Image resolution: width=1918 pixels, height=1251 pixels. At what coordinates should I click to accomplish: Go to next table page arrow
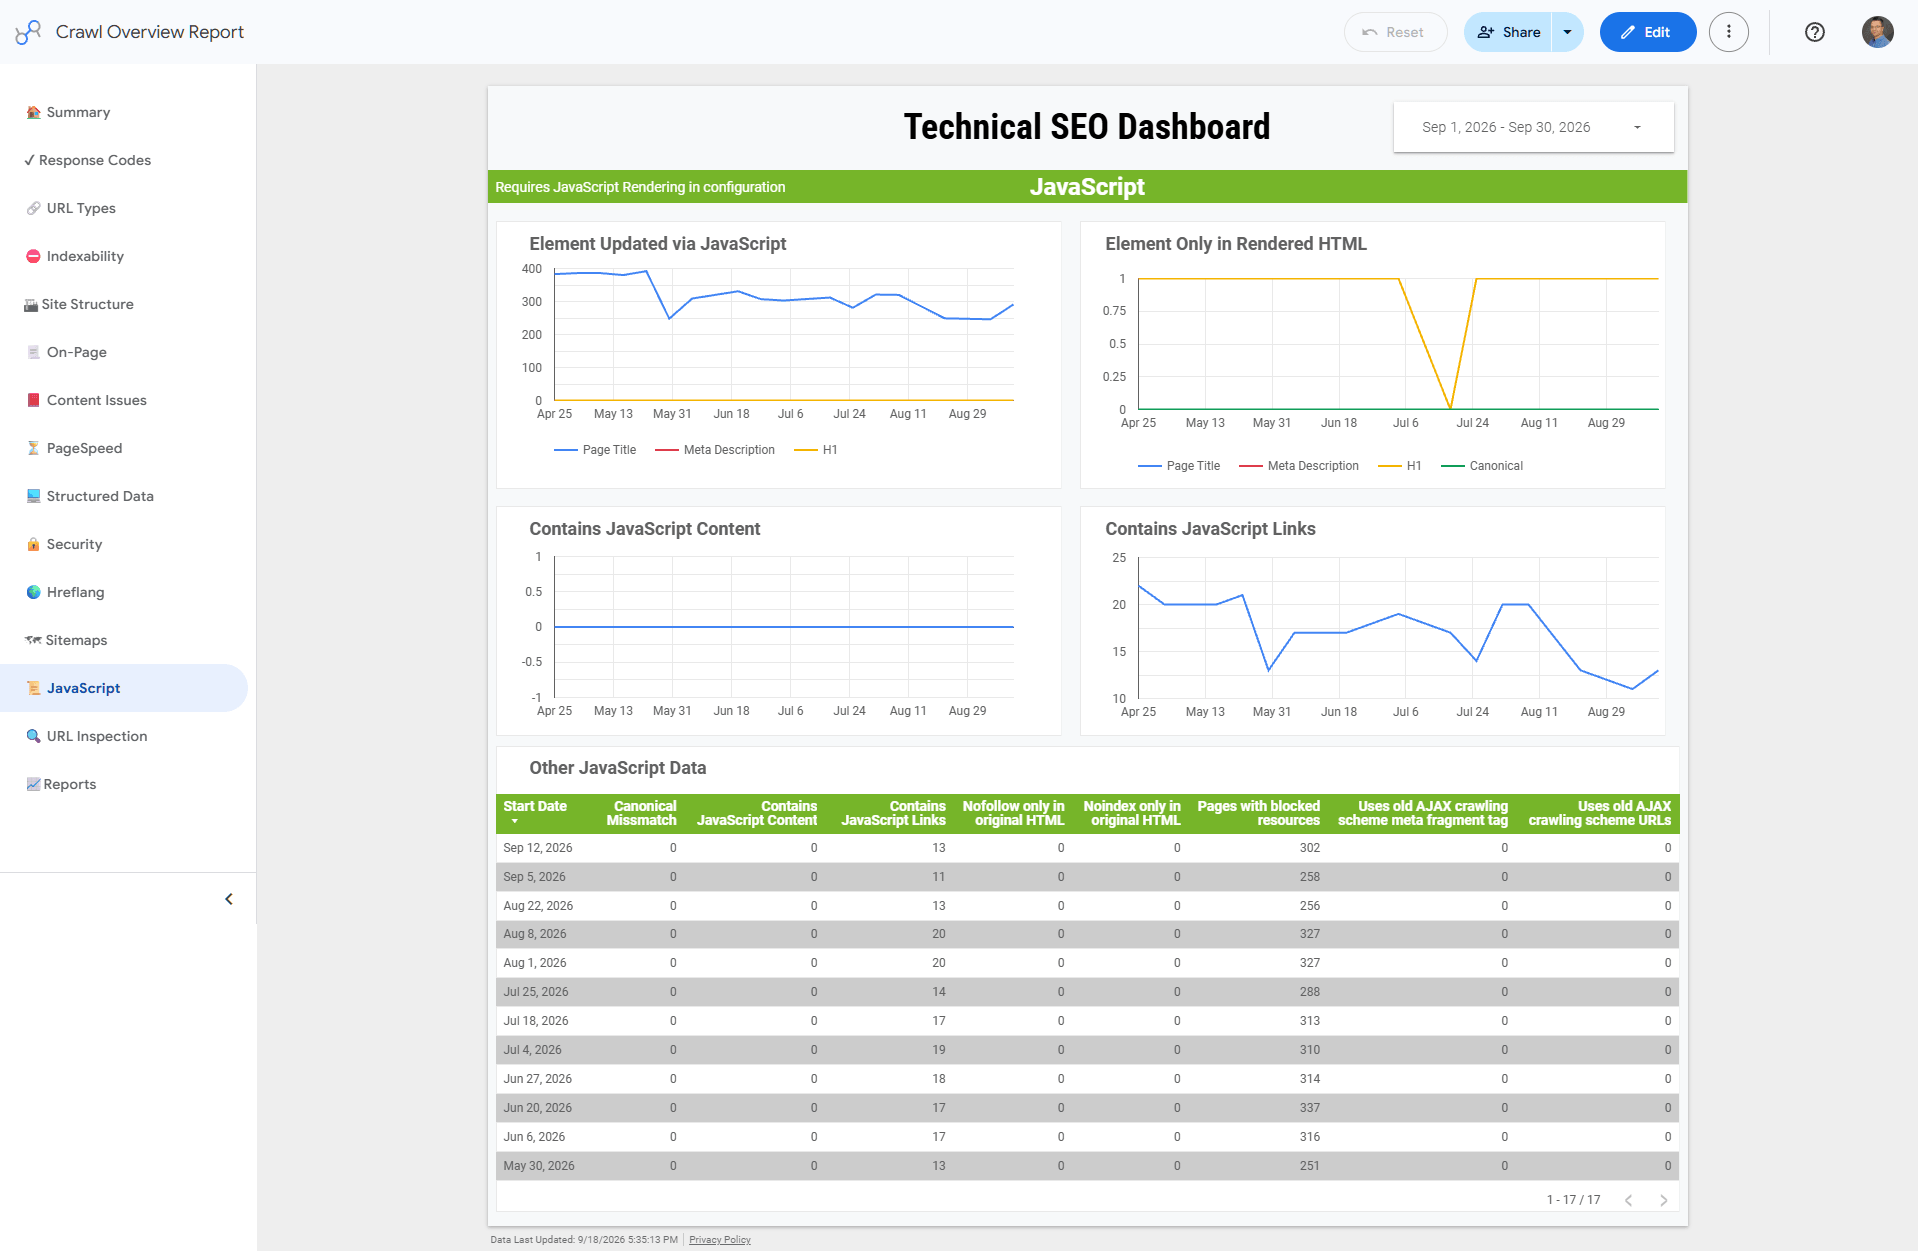[x=1663, y=1200]
